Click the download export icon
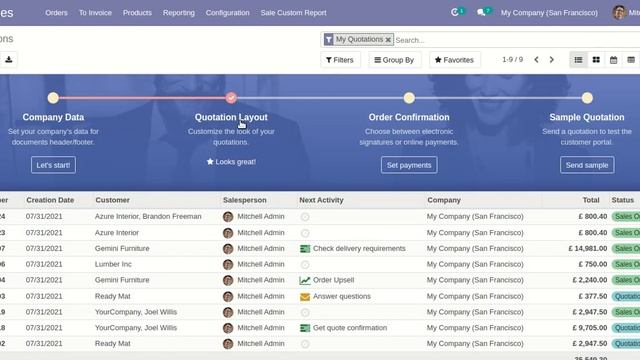This screenshot has height=360, width=640. tap(9, 60)
